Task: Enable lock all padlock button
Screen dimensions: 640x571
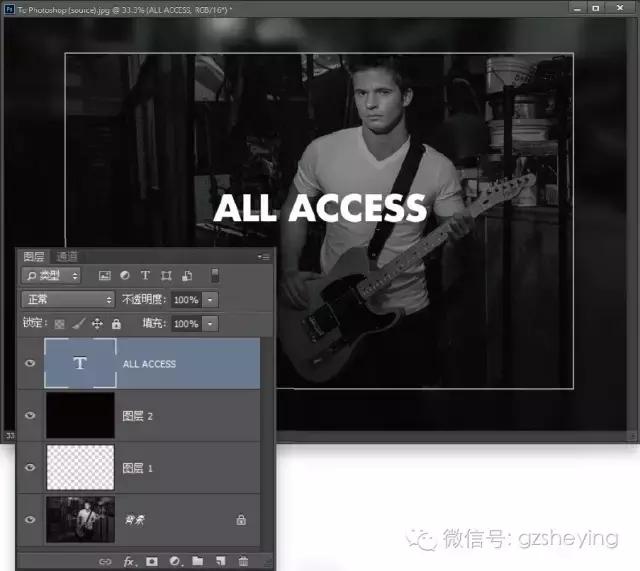Action: [116, 324]
